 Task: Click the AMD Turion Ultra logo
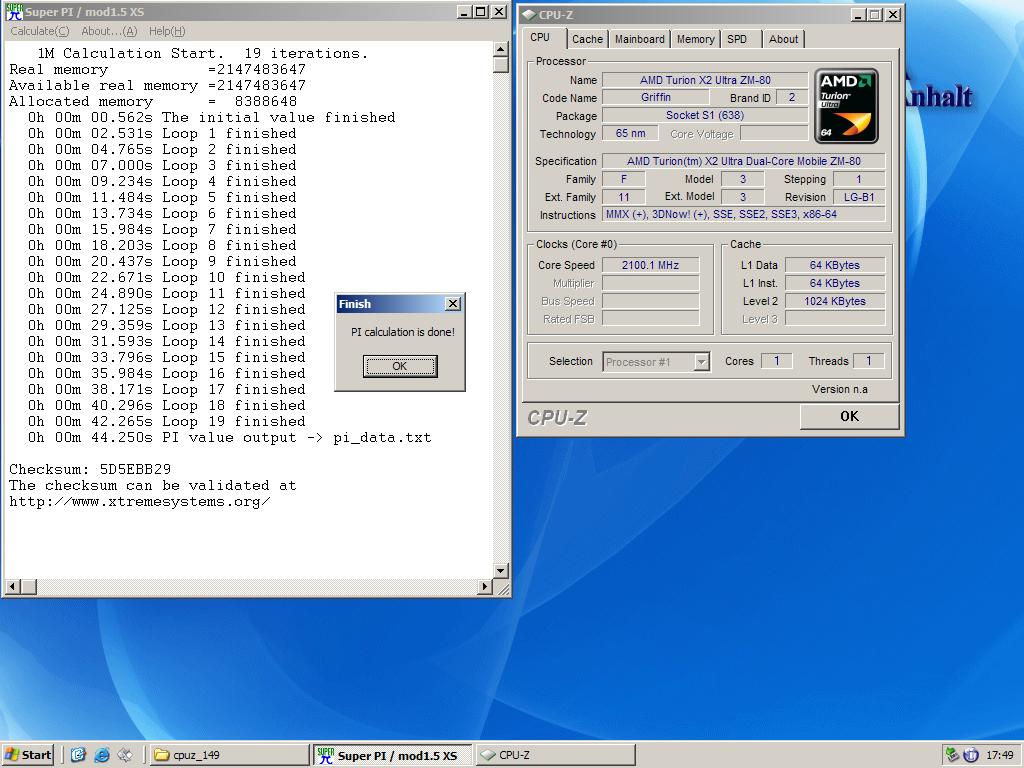point(846,106)
